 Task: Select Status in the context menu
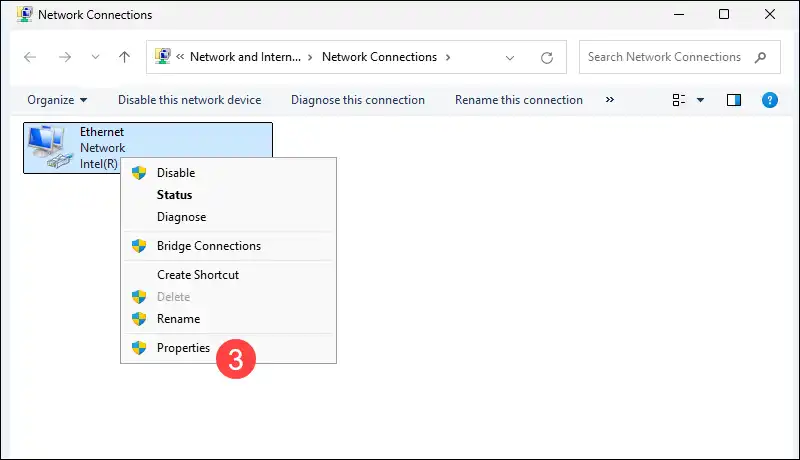[x=174, y=195]
